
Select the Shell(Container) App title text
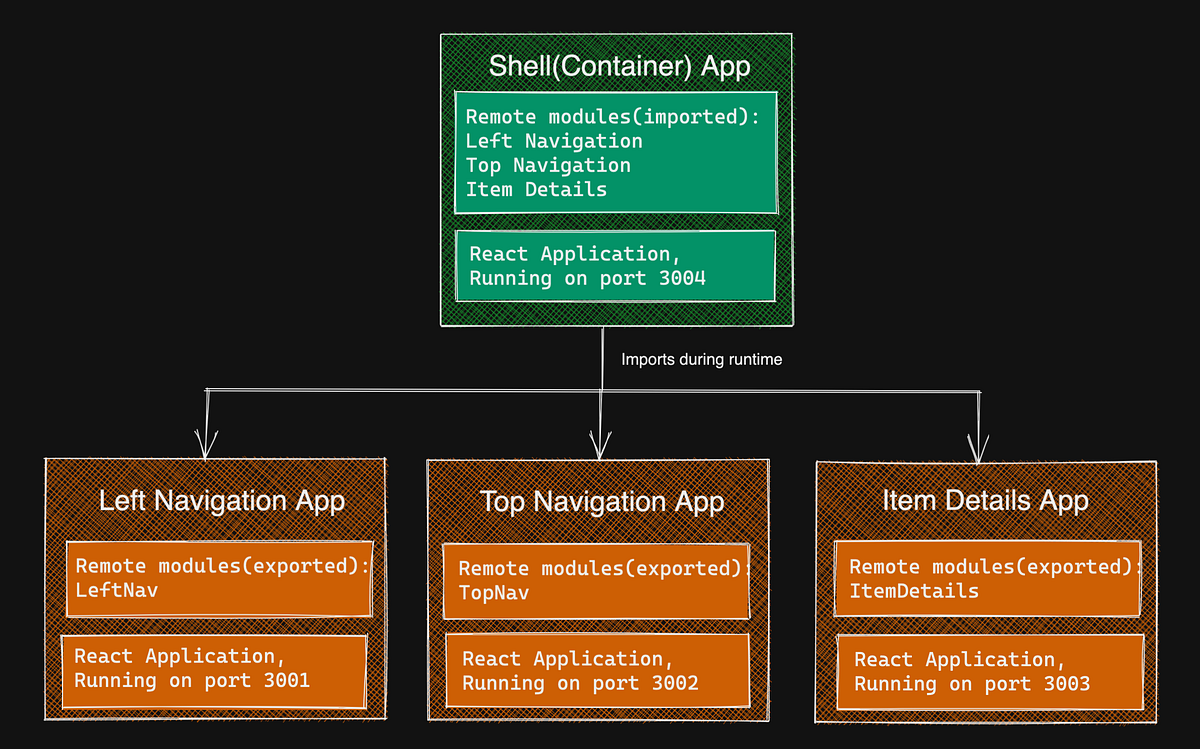click(x=618, y=66)
